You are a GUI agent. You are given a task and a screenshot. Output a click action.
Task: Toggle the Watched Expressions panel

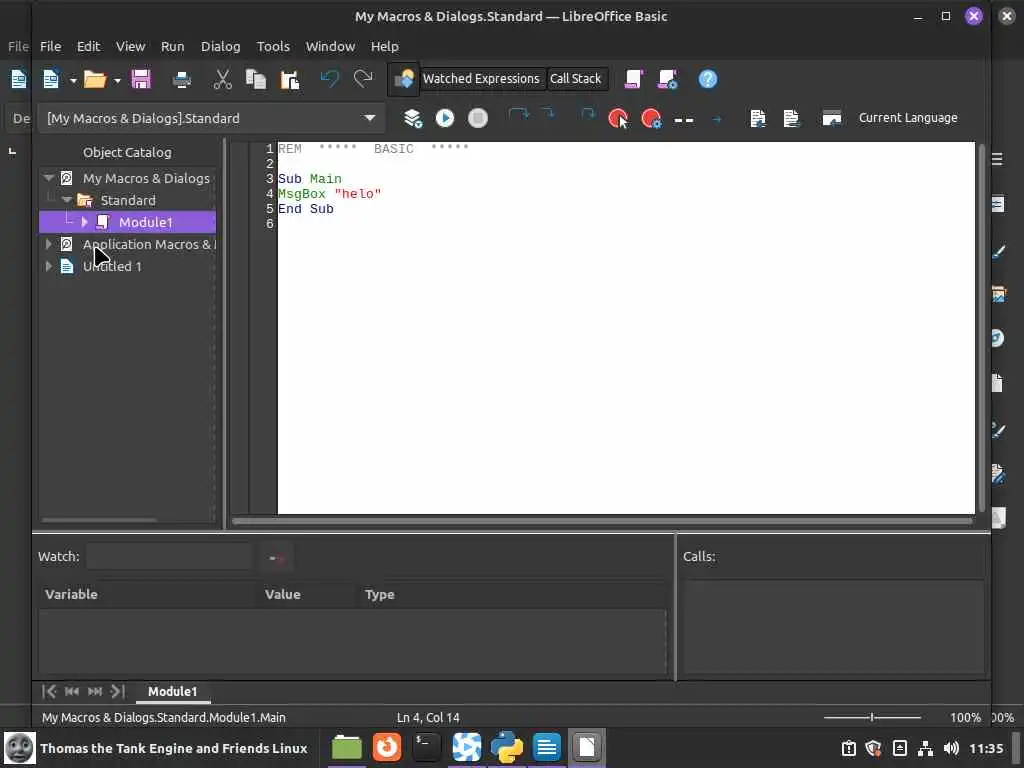pyautogui.click(x=481, y=78)
